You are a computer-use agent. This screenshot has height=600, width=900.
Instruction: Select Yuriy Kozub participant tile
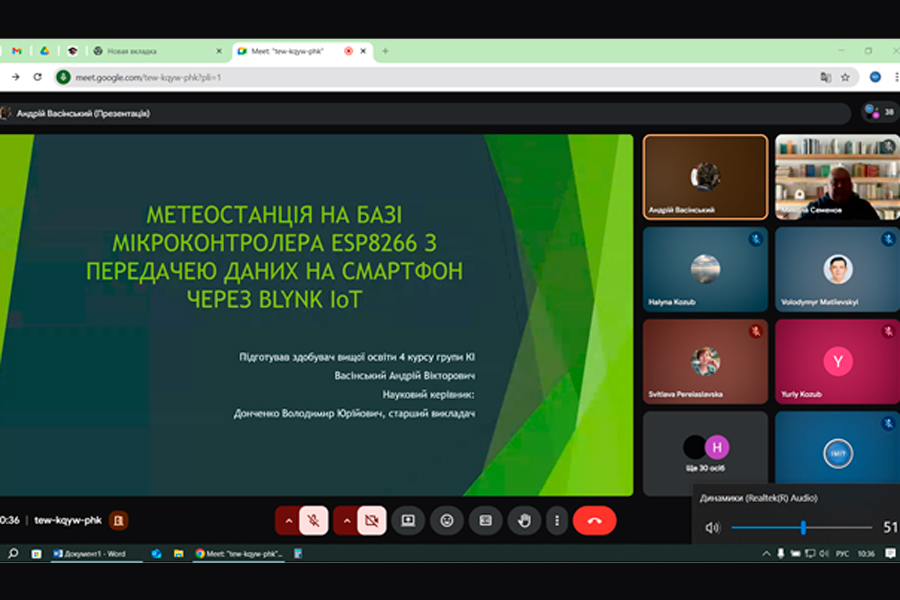[837, 362]
